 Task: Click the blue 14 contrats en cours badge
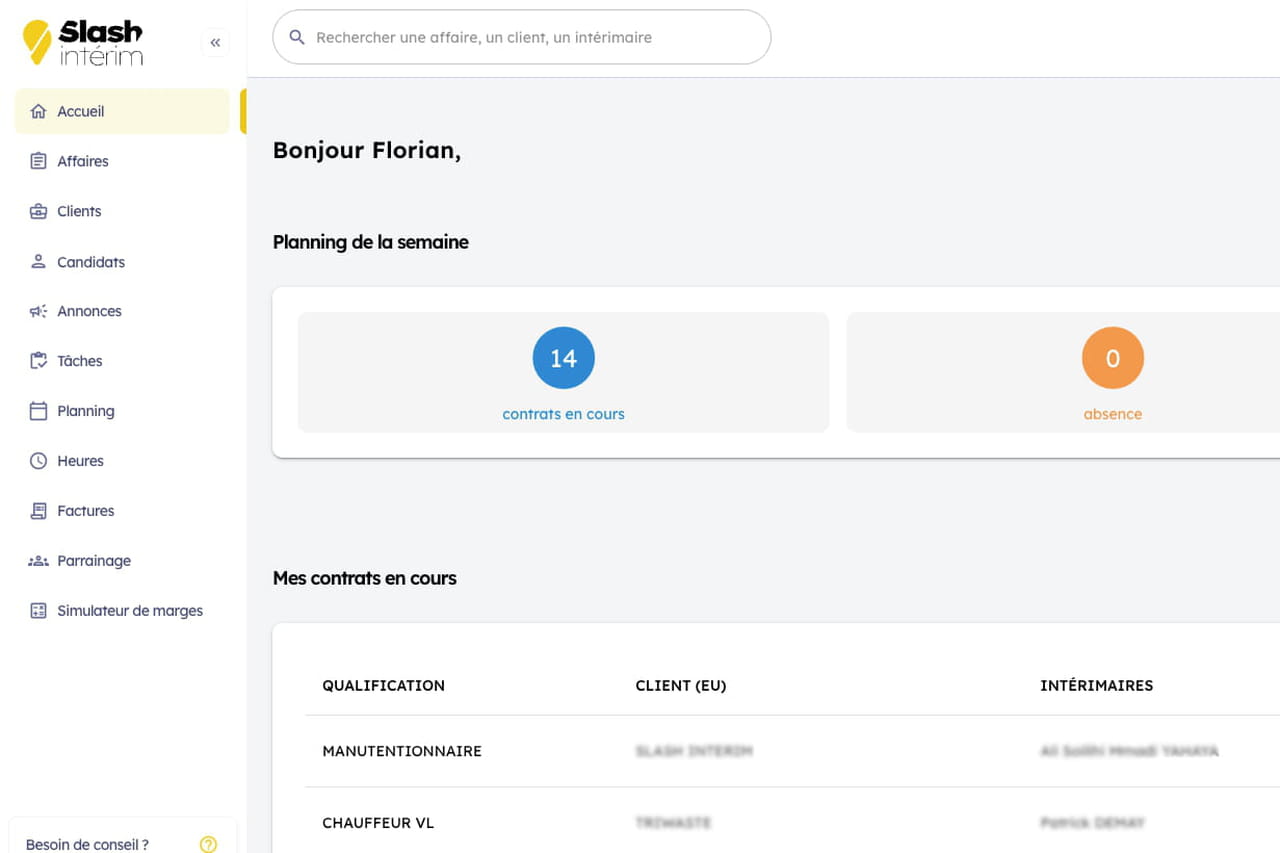coord(563,357)
